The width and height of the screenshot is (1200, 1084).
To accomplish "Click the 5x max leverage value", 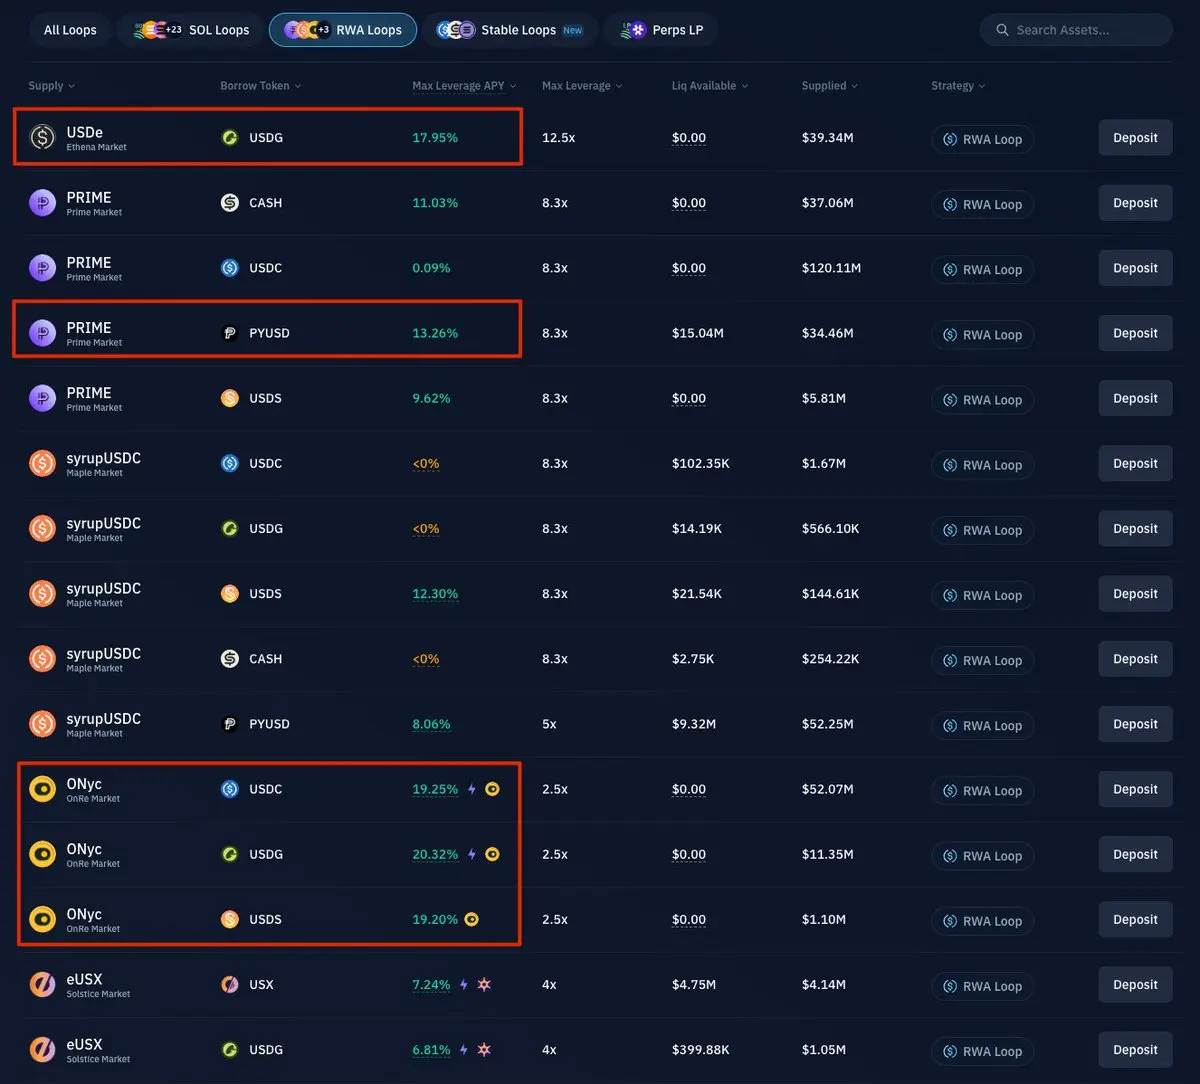I will [x=549, y=724].
